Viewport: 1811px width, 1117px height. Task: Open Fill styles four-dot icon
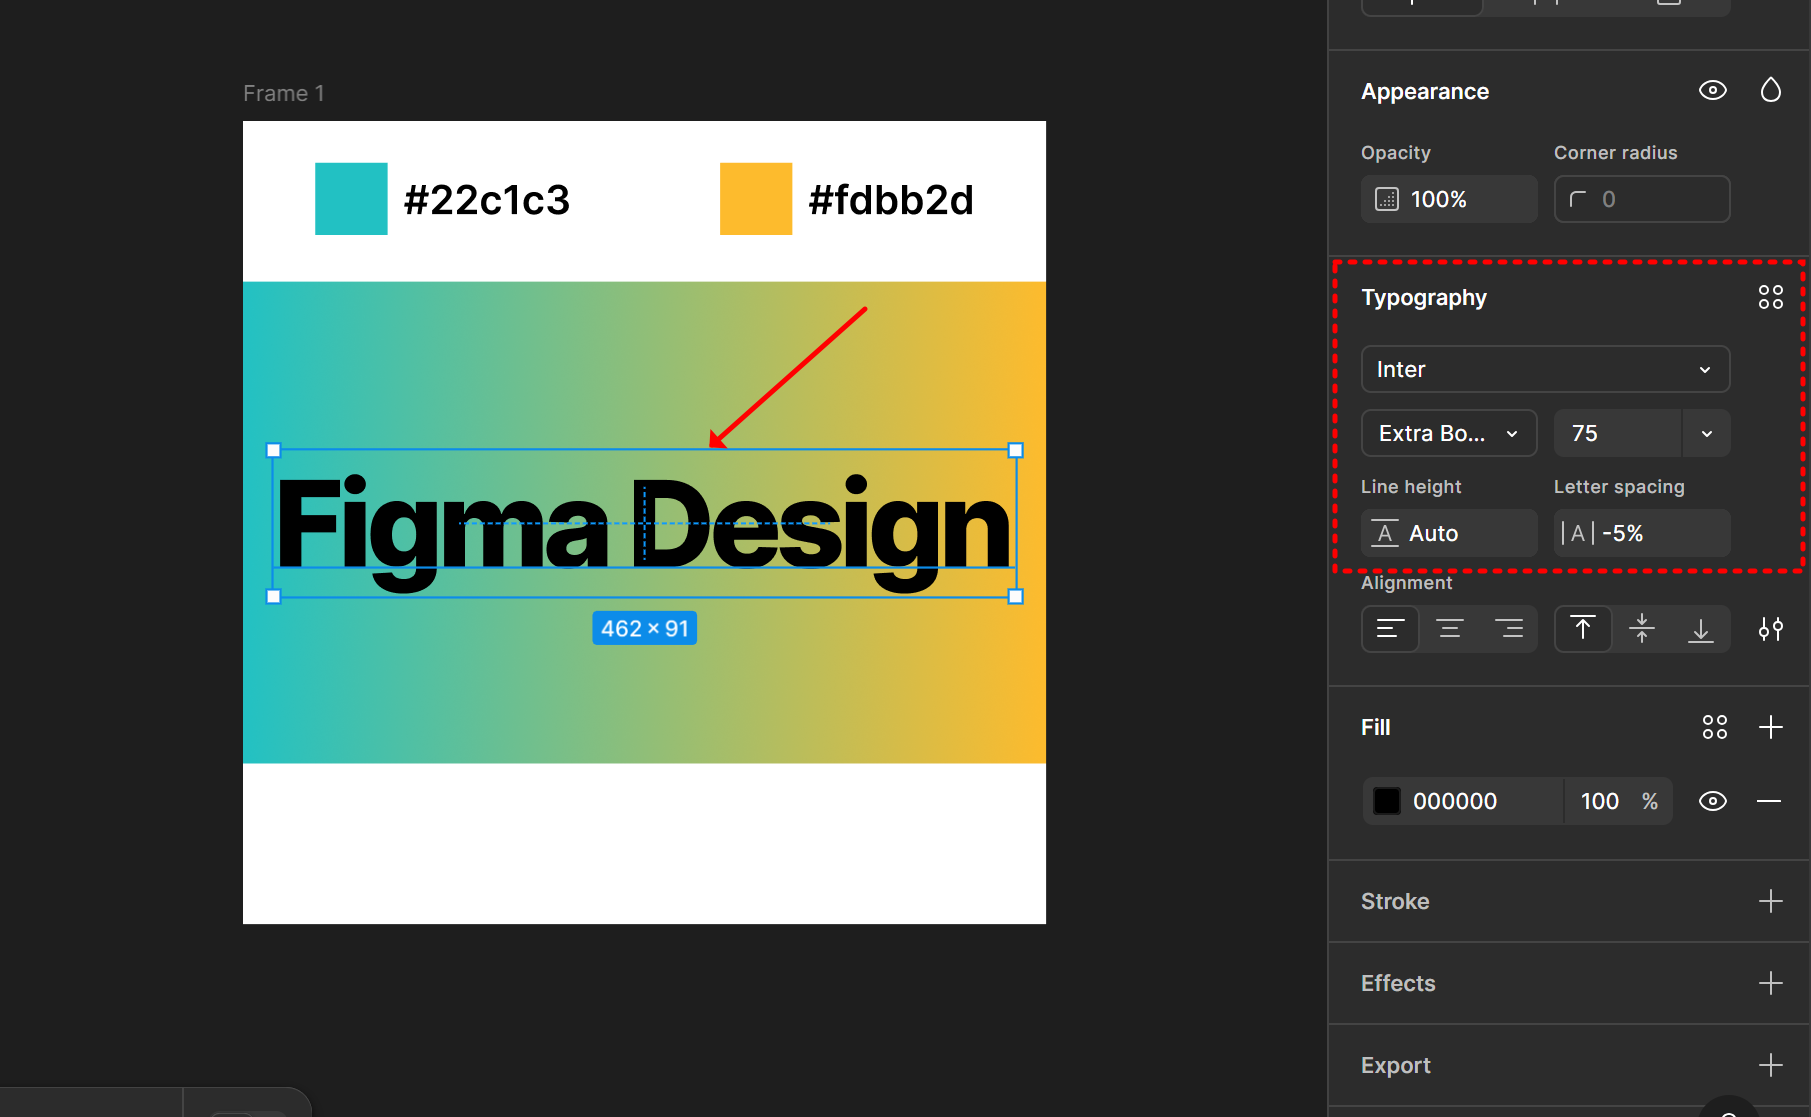(1715, 727)
